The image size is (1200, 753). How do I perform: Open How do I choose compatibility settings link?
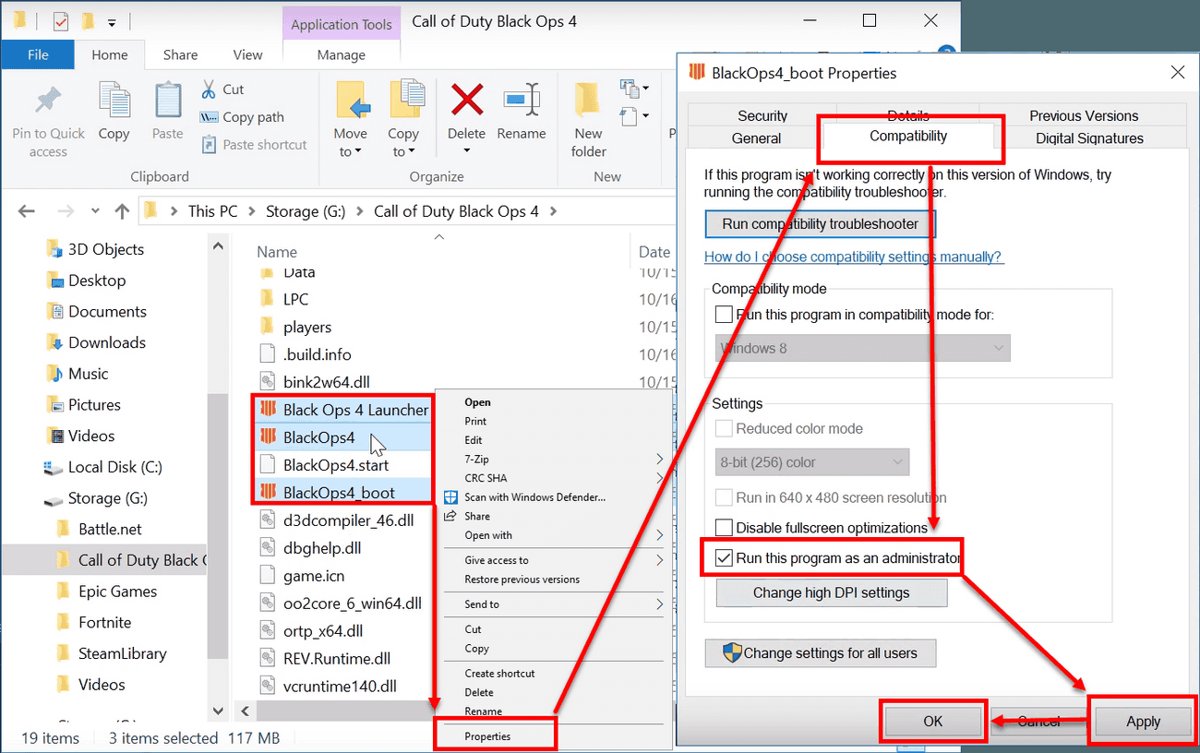853,257
